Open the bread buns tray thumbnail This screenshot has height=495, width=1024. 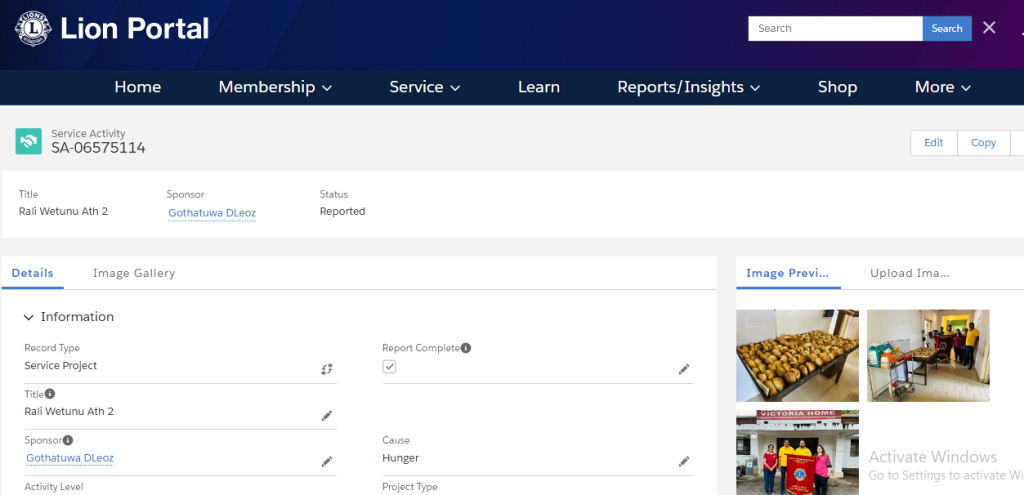(x=797, y=355)
